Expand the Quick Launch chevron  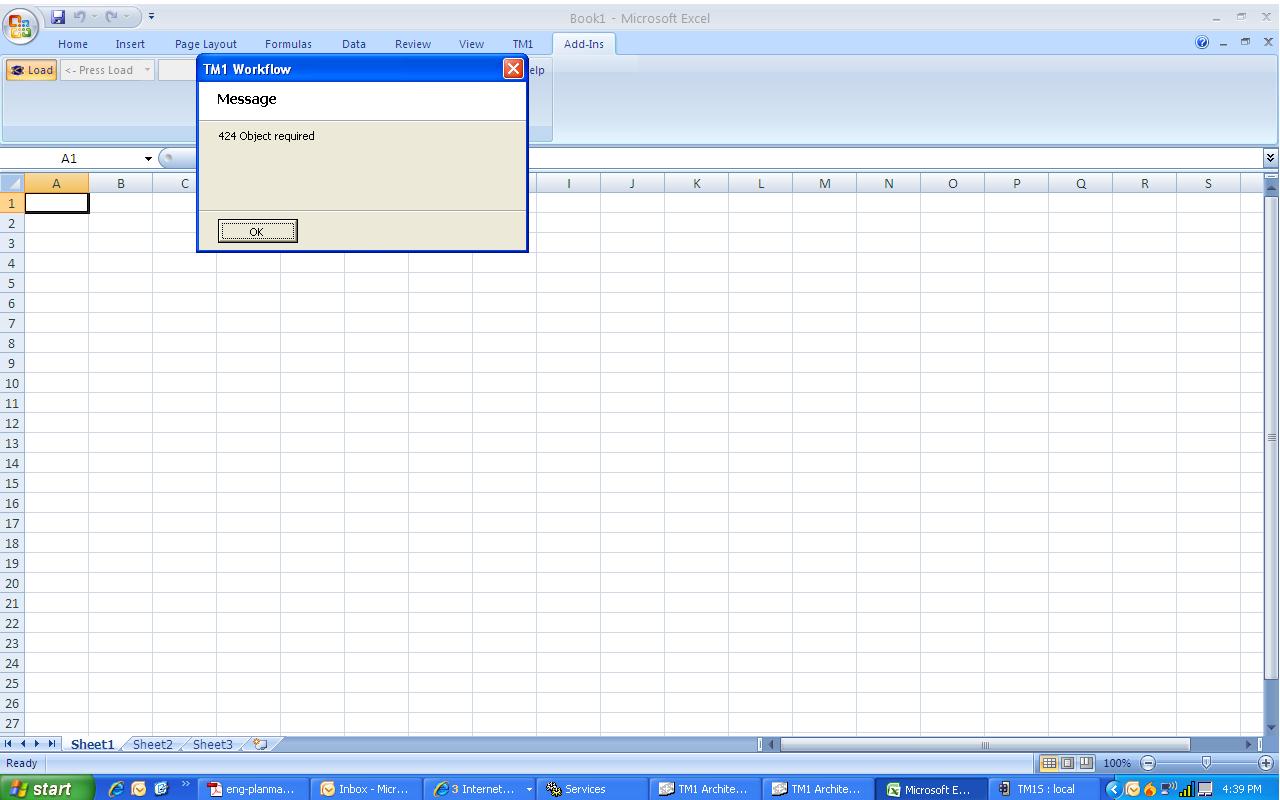(x=185, y=784)
